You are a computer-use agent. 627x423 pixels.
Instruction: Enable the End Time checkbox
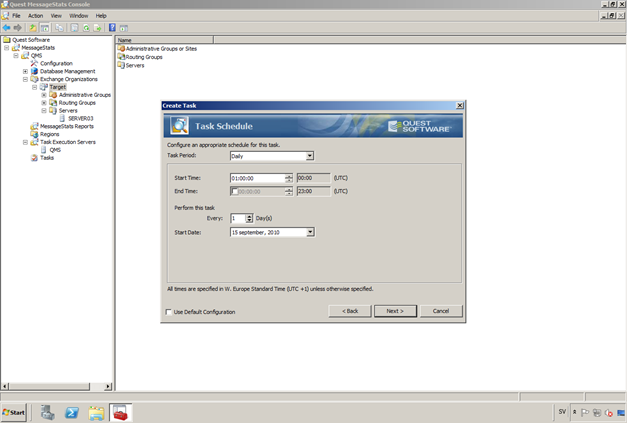coord(235,191)
